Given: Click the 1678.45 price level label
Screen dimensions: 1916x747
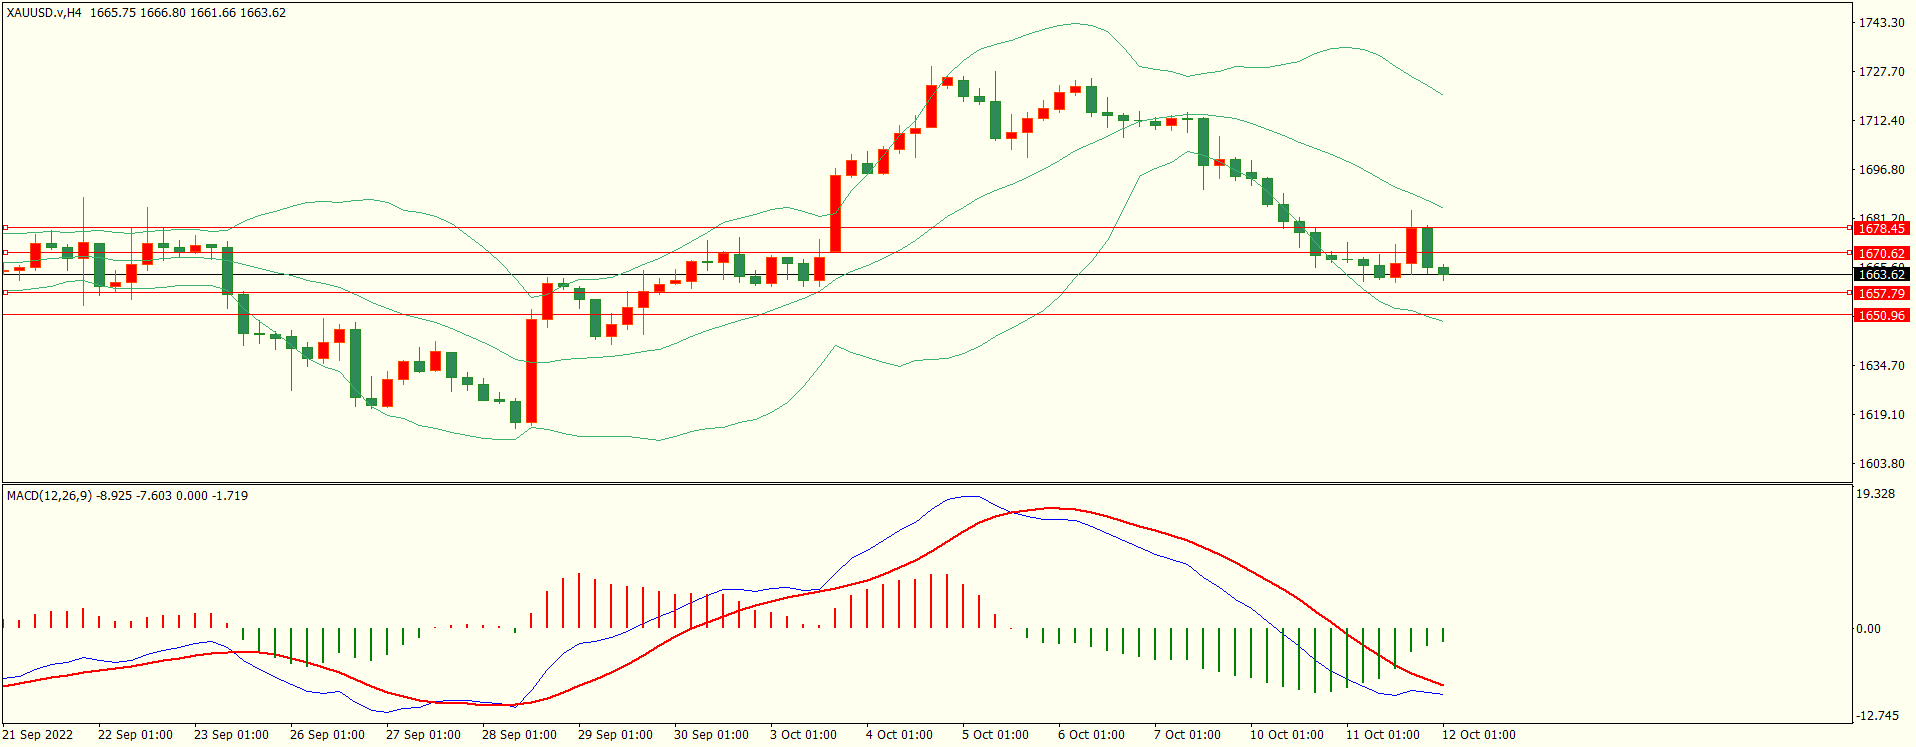Looking at the screenshot, I should click(1881, 229).
